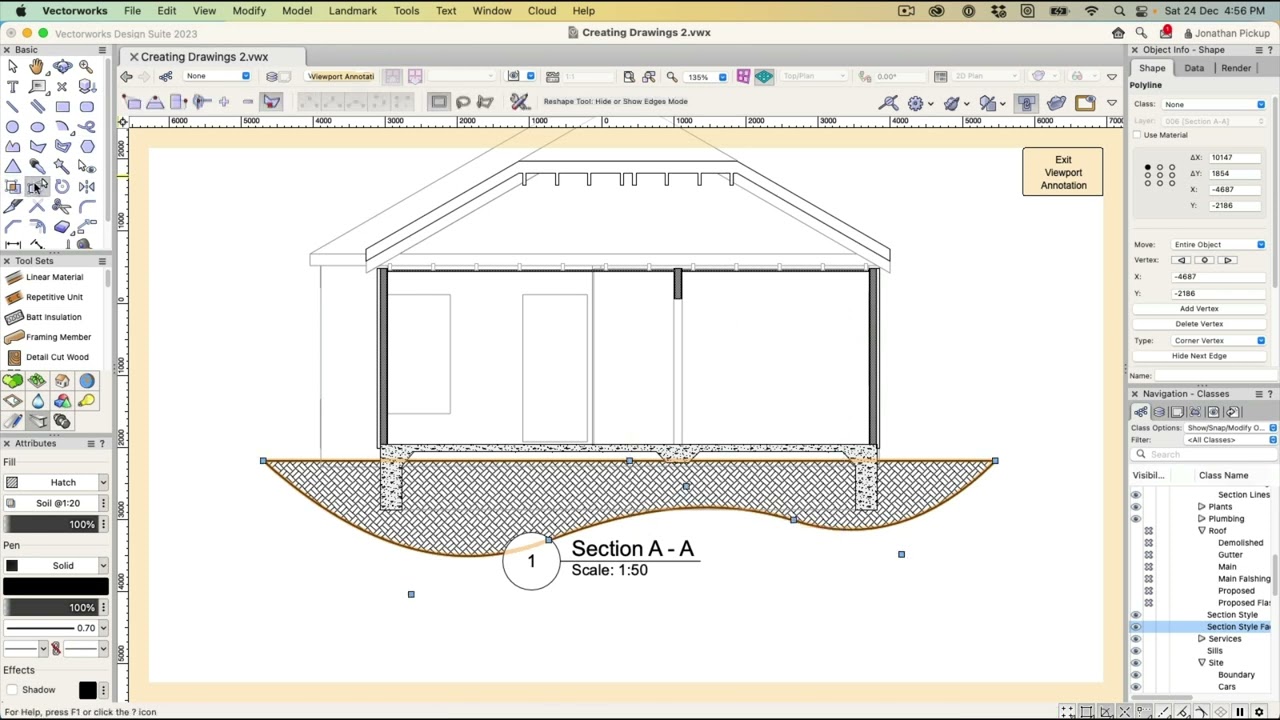Select the Text tool
1280x720 pixels.
click(x=13, y=87)
